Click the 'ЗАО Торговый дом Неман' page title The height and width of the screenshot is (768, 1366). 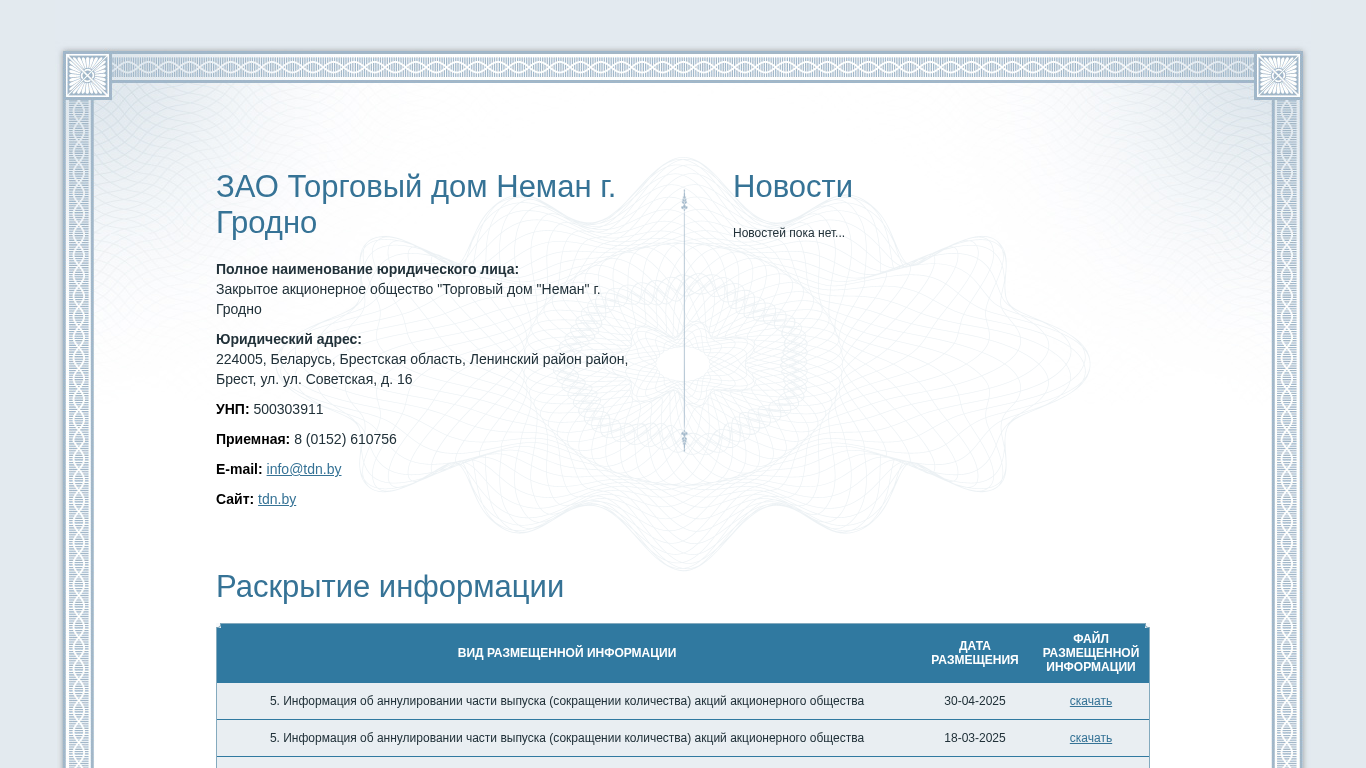pos(415,204)
